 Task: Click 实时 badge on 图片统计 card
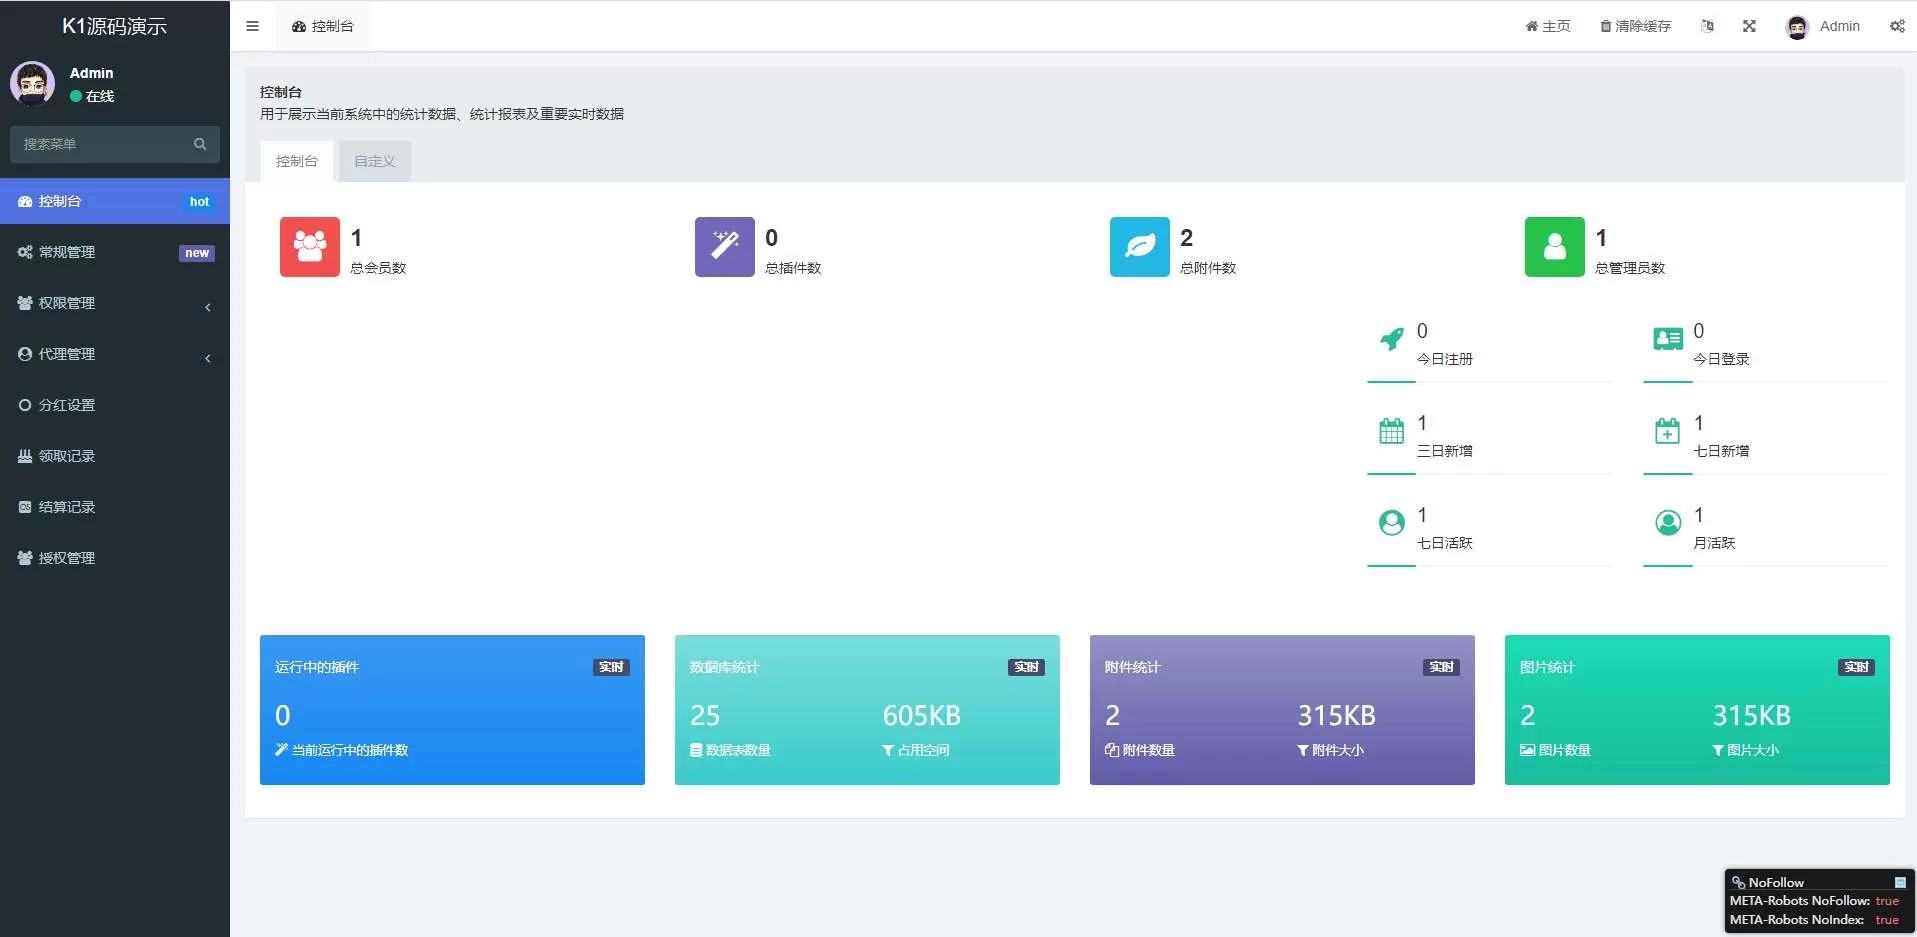pyautogui.click(x=1856, y=667)
